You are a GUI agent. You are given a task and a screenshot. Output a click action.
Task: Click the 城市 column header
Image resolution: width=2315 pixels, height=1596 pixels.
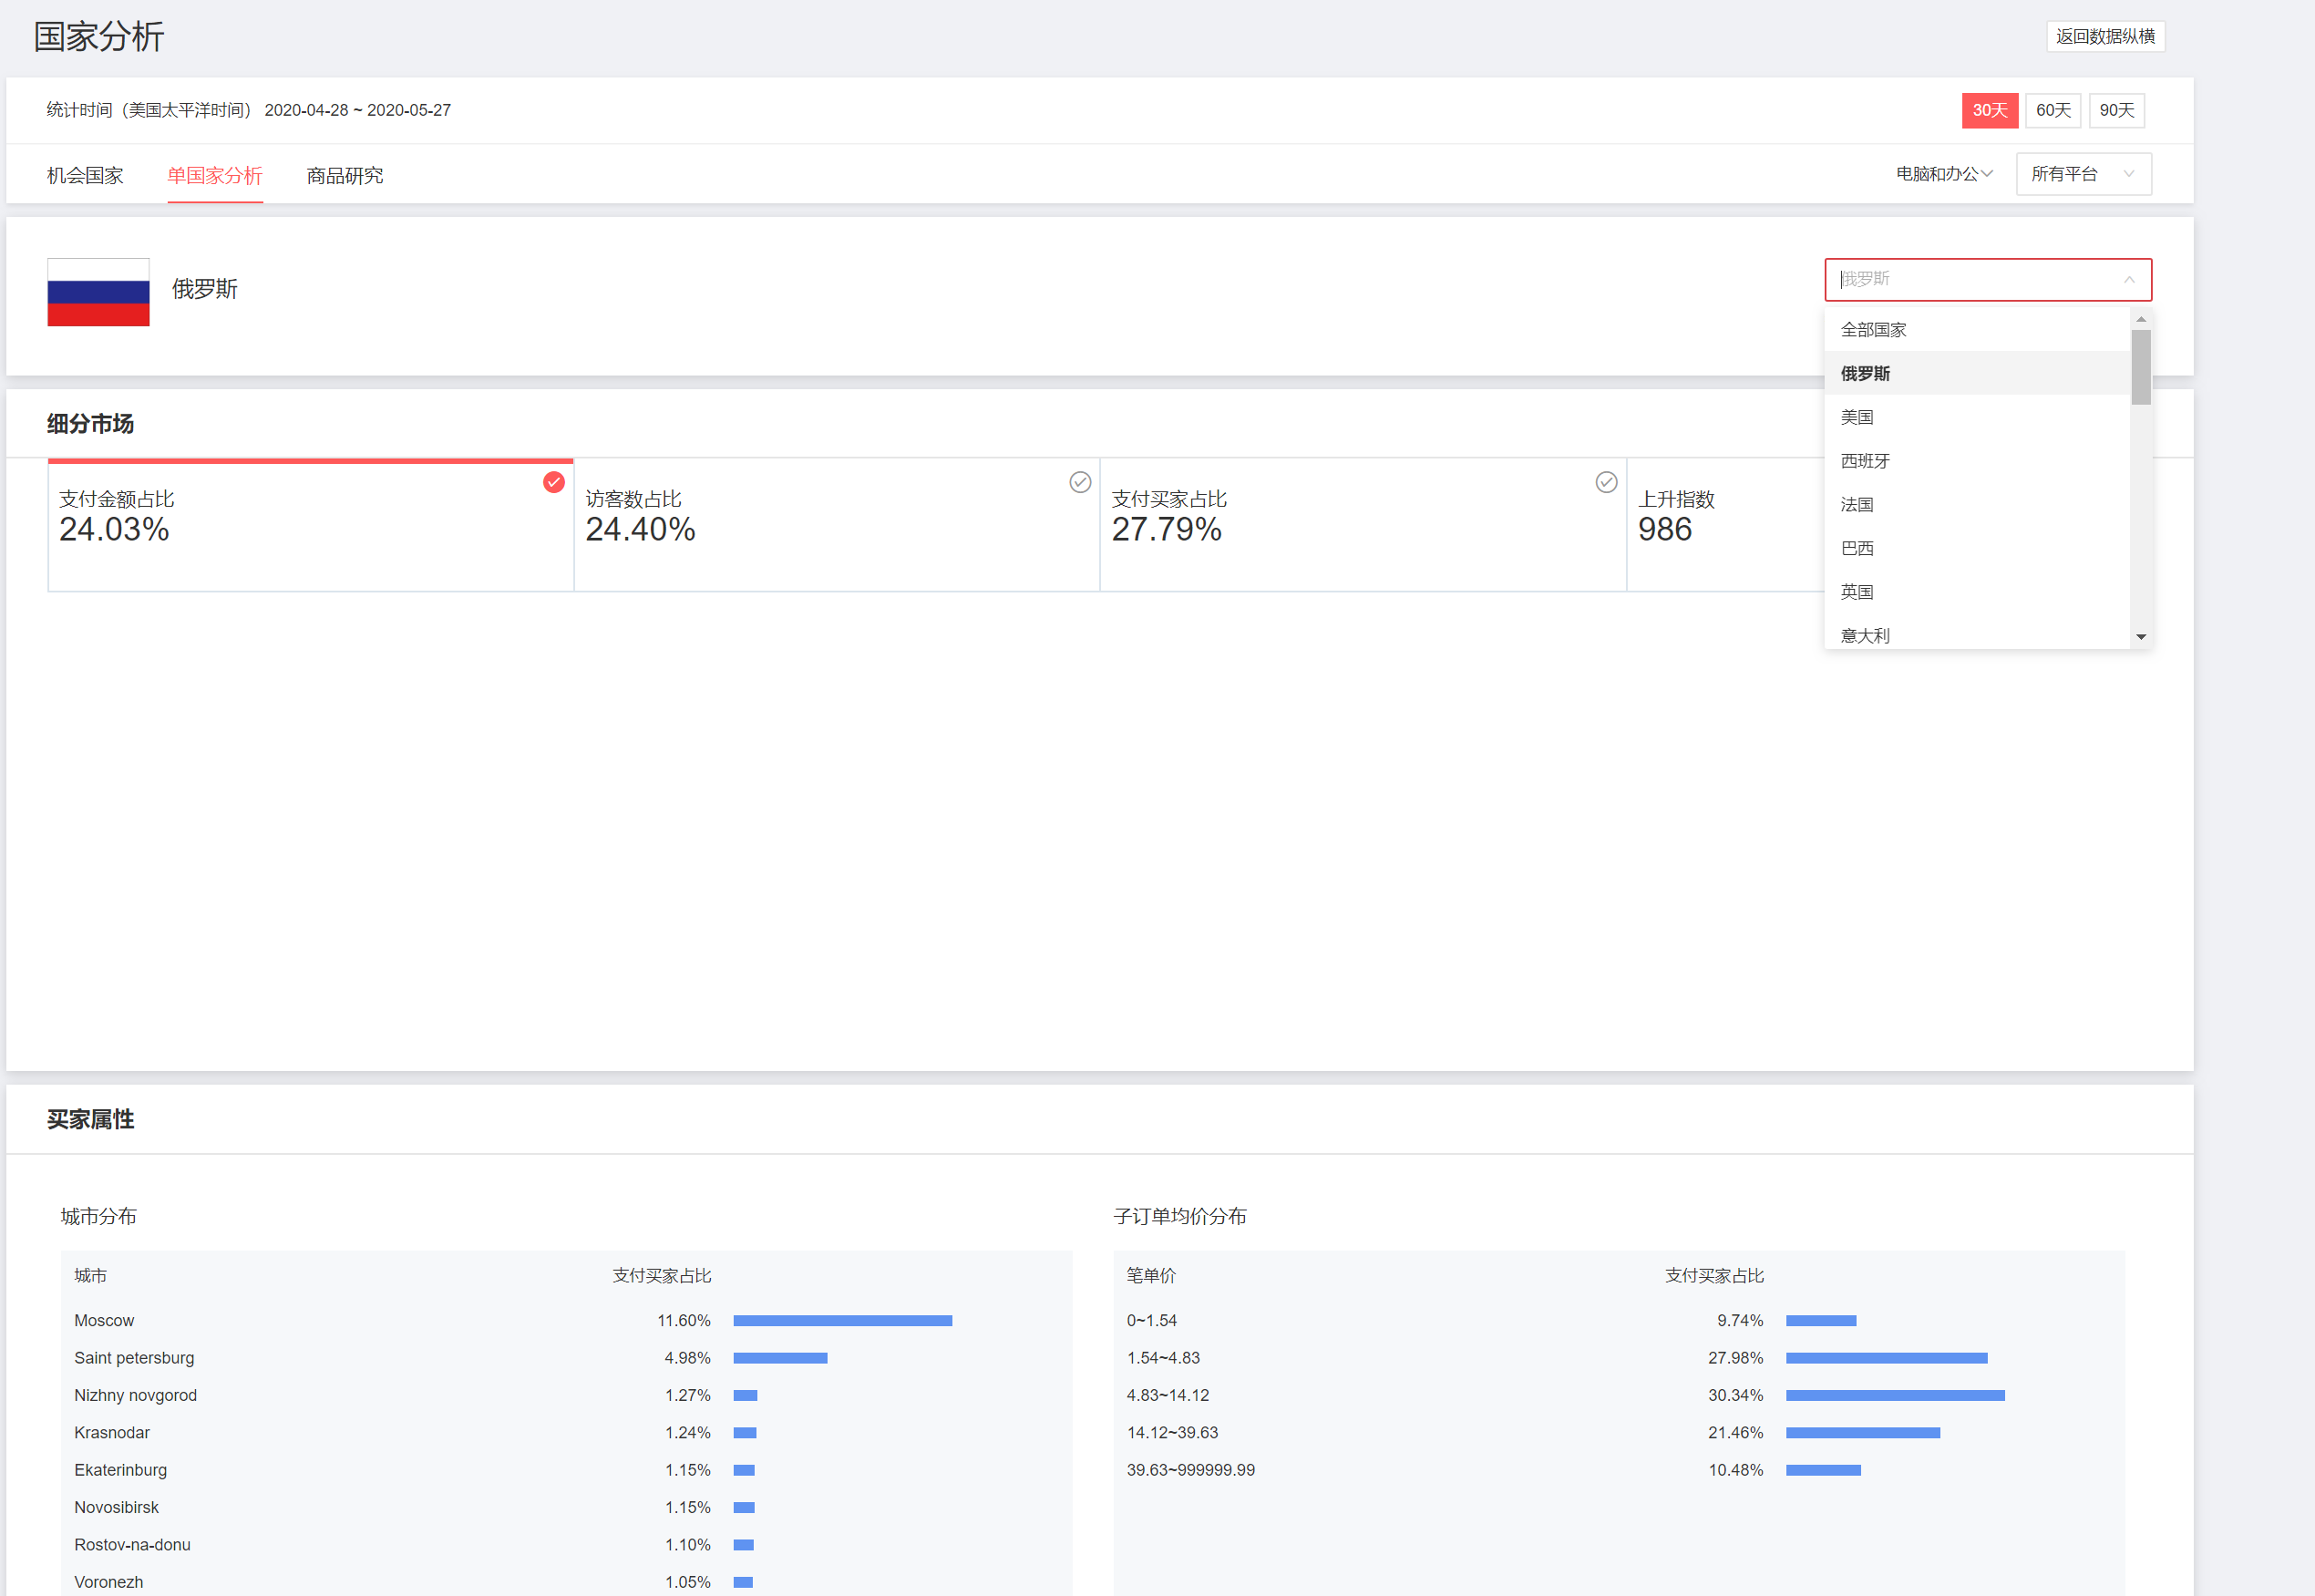[90, 1276]
